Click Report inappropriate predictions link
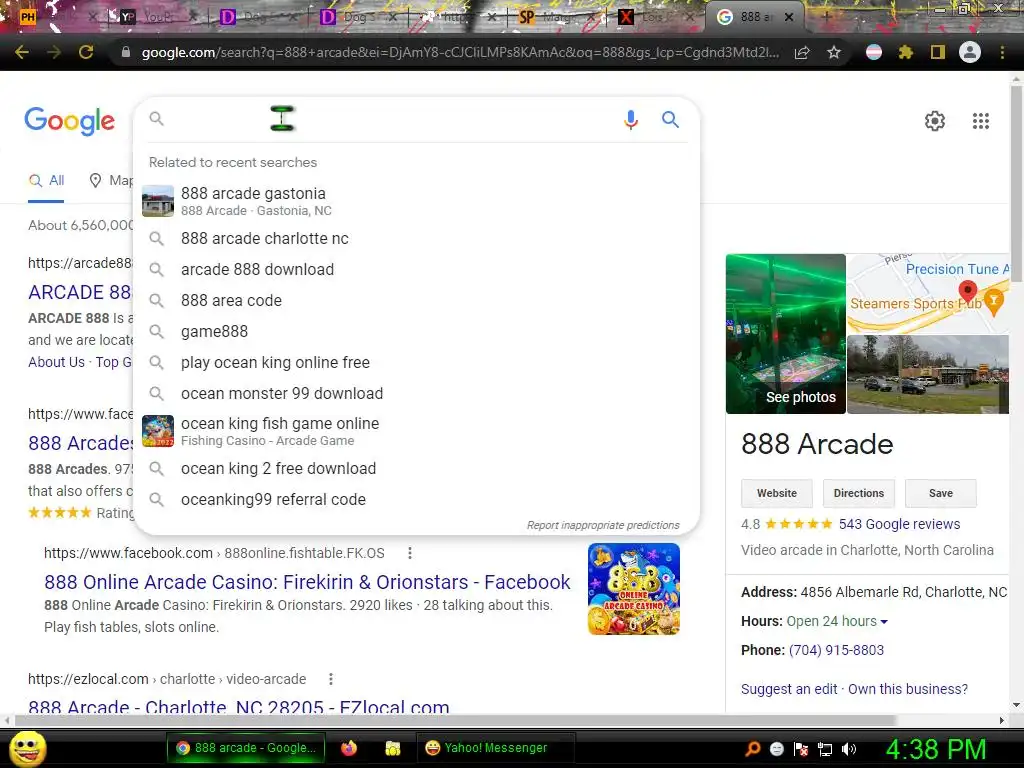Image resolution: width=1024 pixels, height=768 pixels. (x=603, y=525)
